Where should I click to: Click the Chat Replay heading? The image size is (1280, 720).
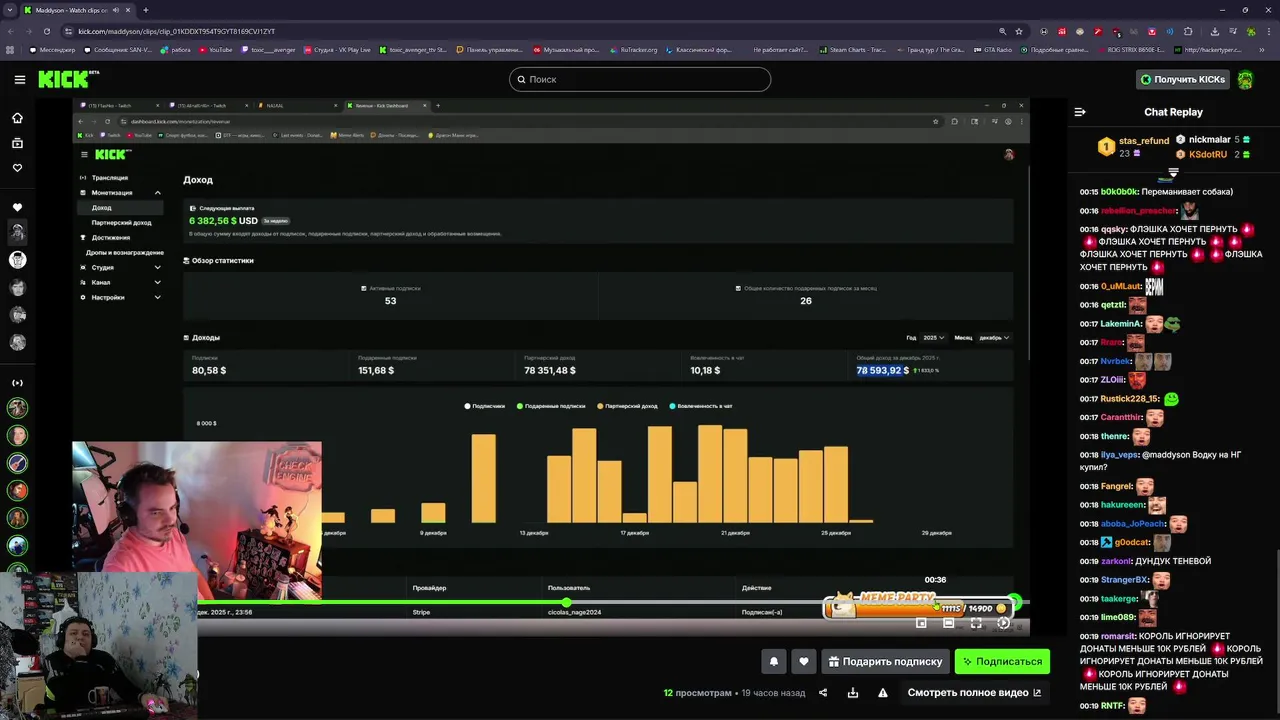click(x=1173, y=112)
